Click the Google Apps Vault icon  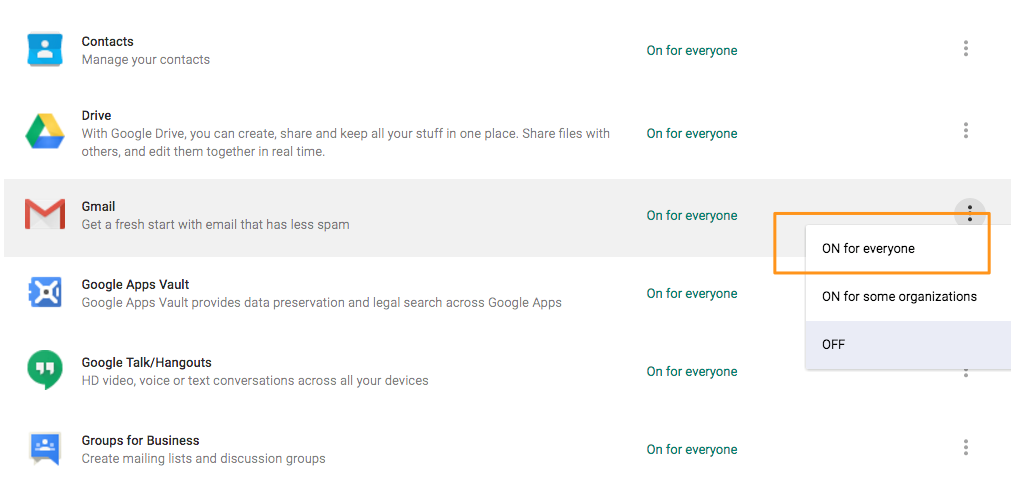pyautogui.click(x=45, y=292)
